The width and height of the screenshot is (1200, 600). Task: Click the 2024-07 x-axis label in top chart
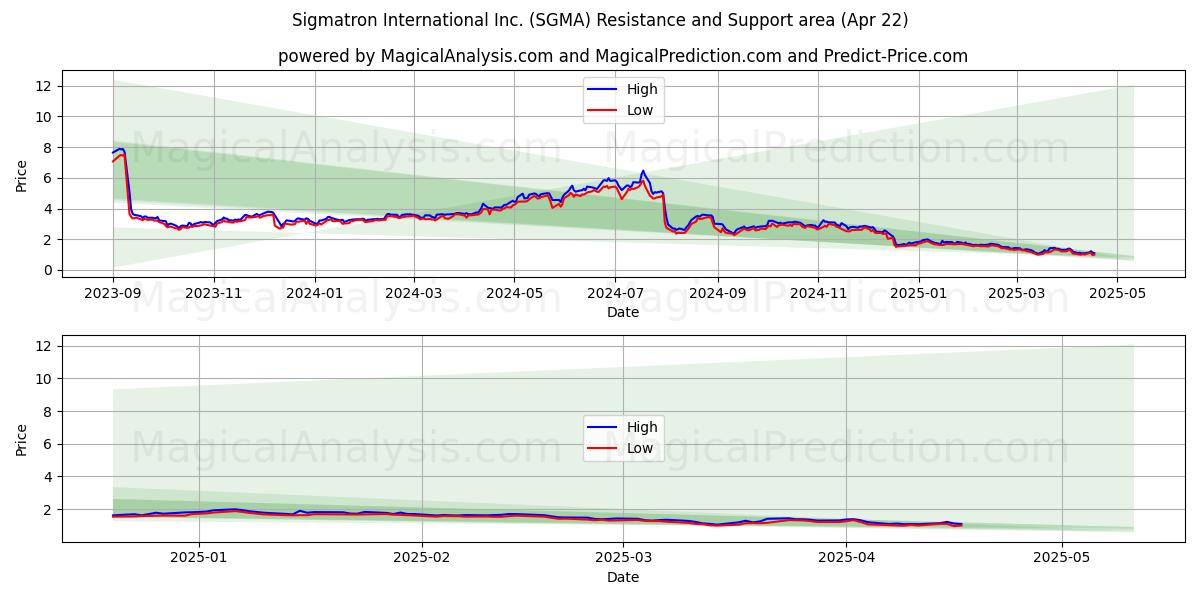pos(615,294)
